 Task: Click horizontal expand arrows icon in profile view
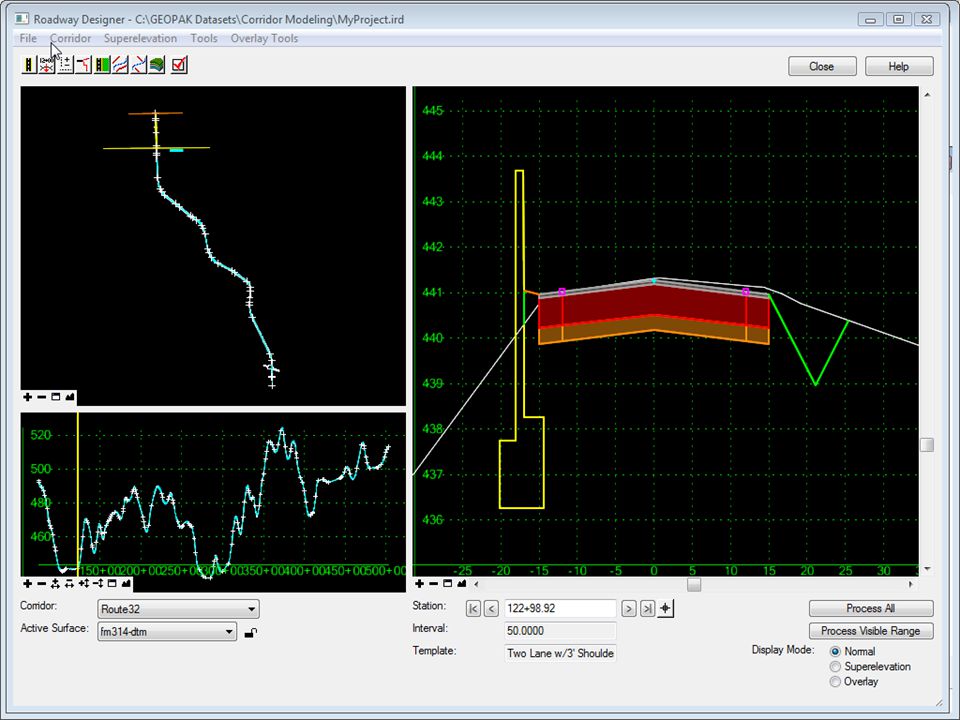55,583
